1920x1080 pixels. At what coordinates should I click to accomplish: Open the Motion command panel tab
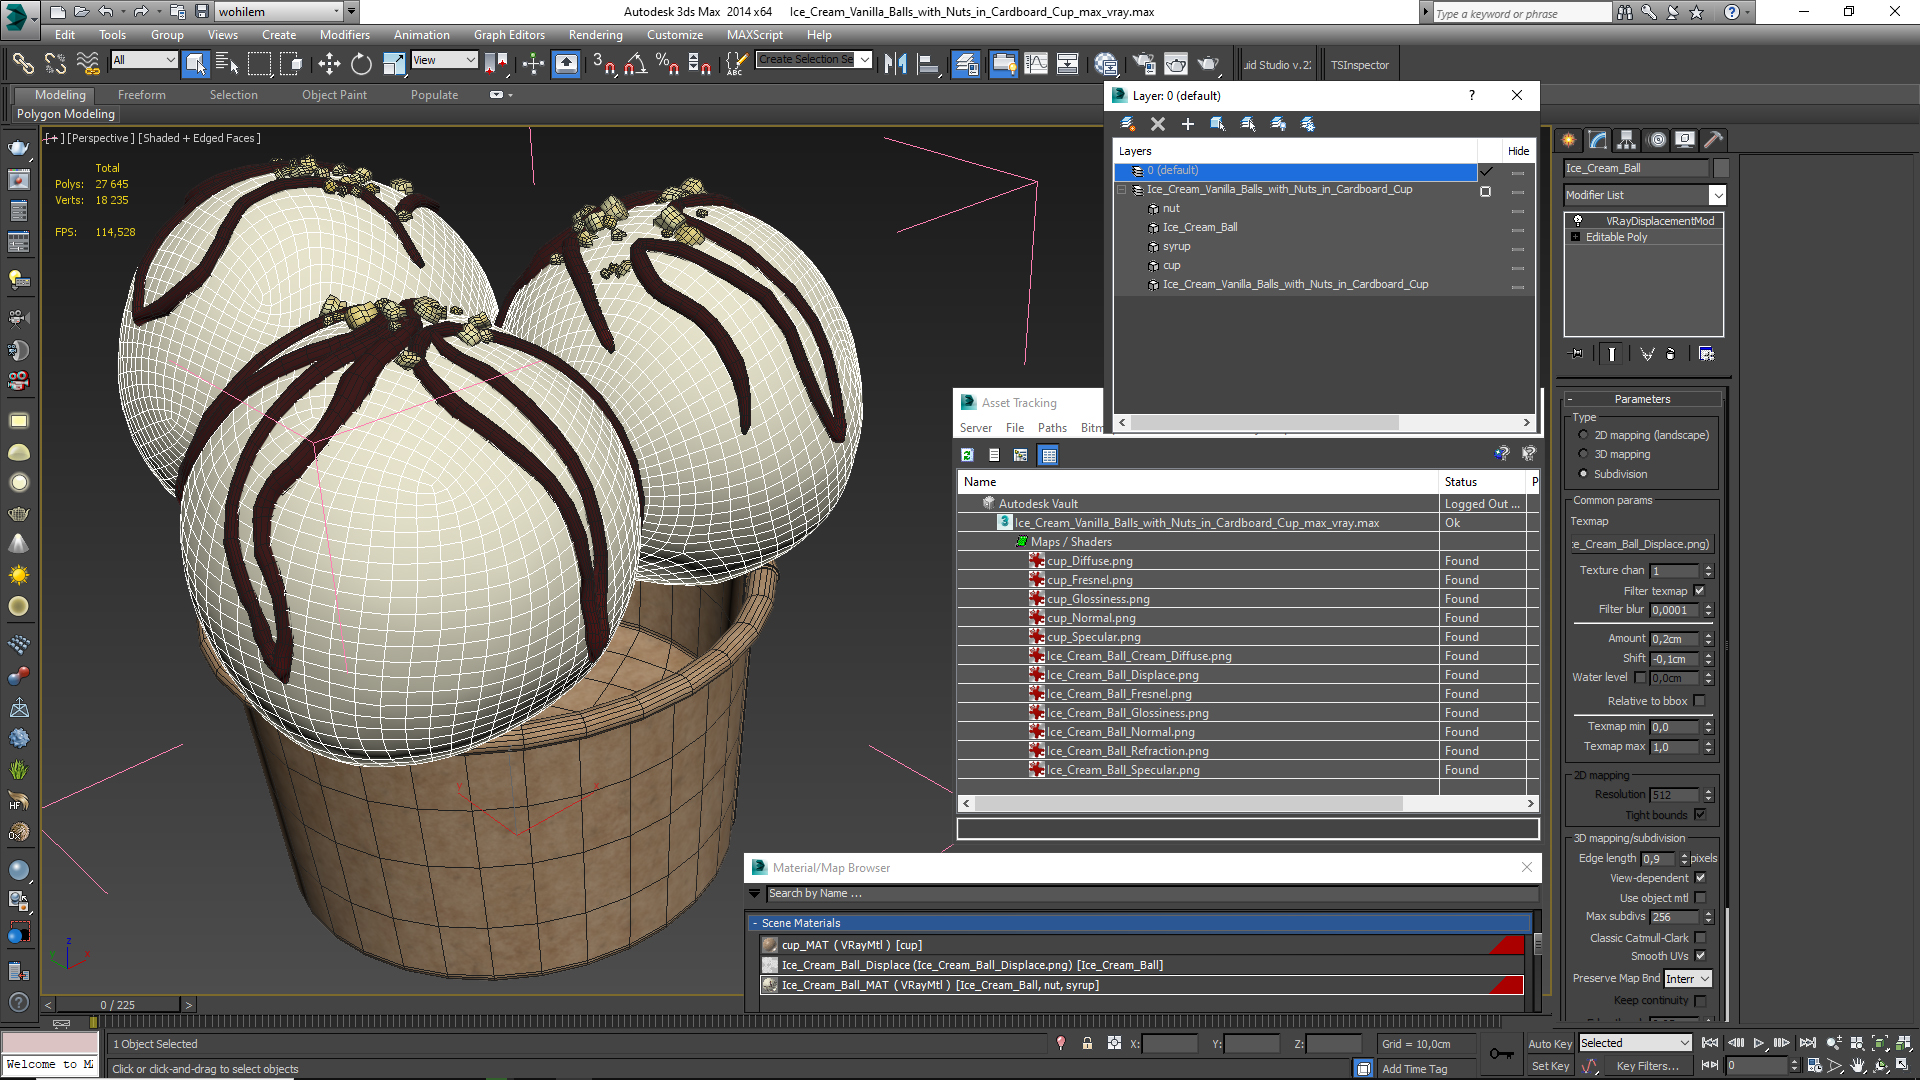1657,140
